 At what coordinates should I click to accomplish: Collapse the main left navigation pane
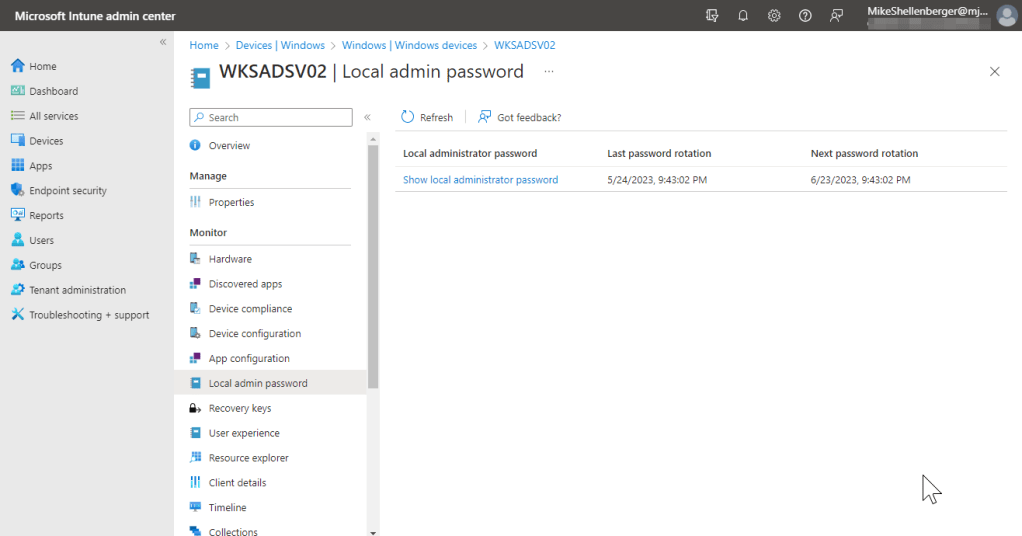pyautogui.click(x=163, y=42)
